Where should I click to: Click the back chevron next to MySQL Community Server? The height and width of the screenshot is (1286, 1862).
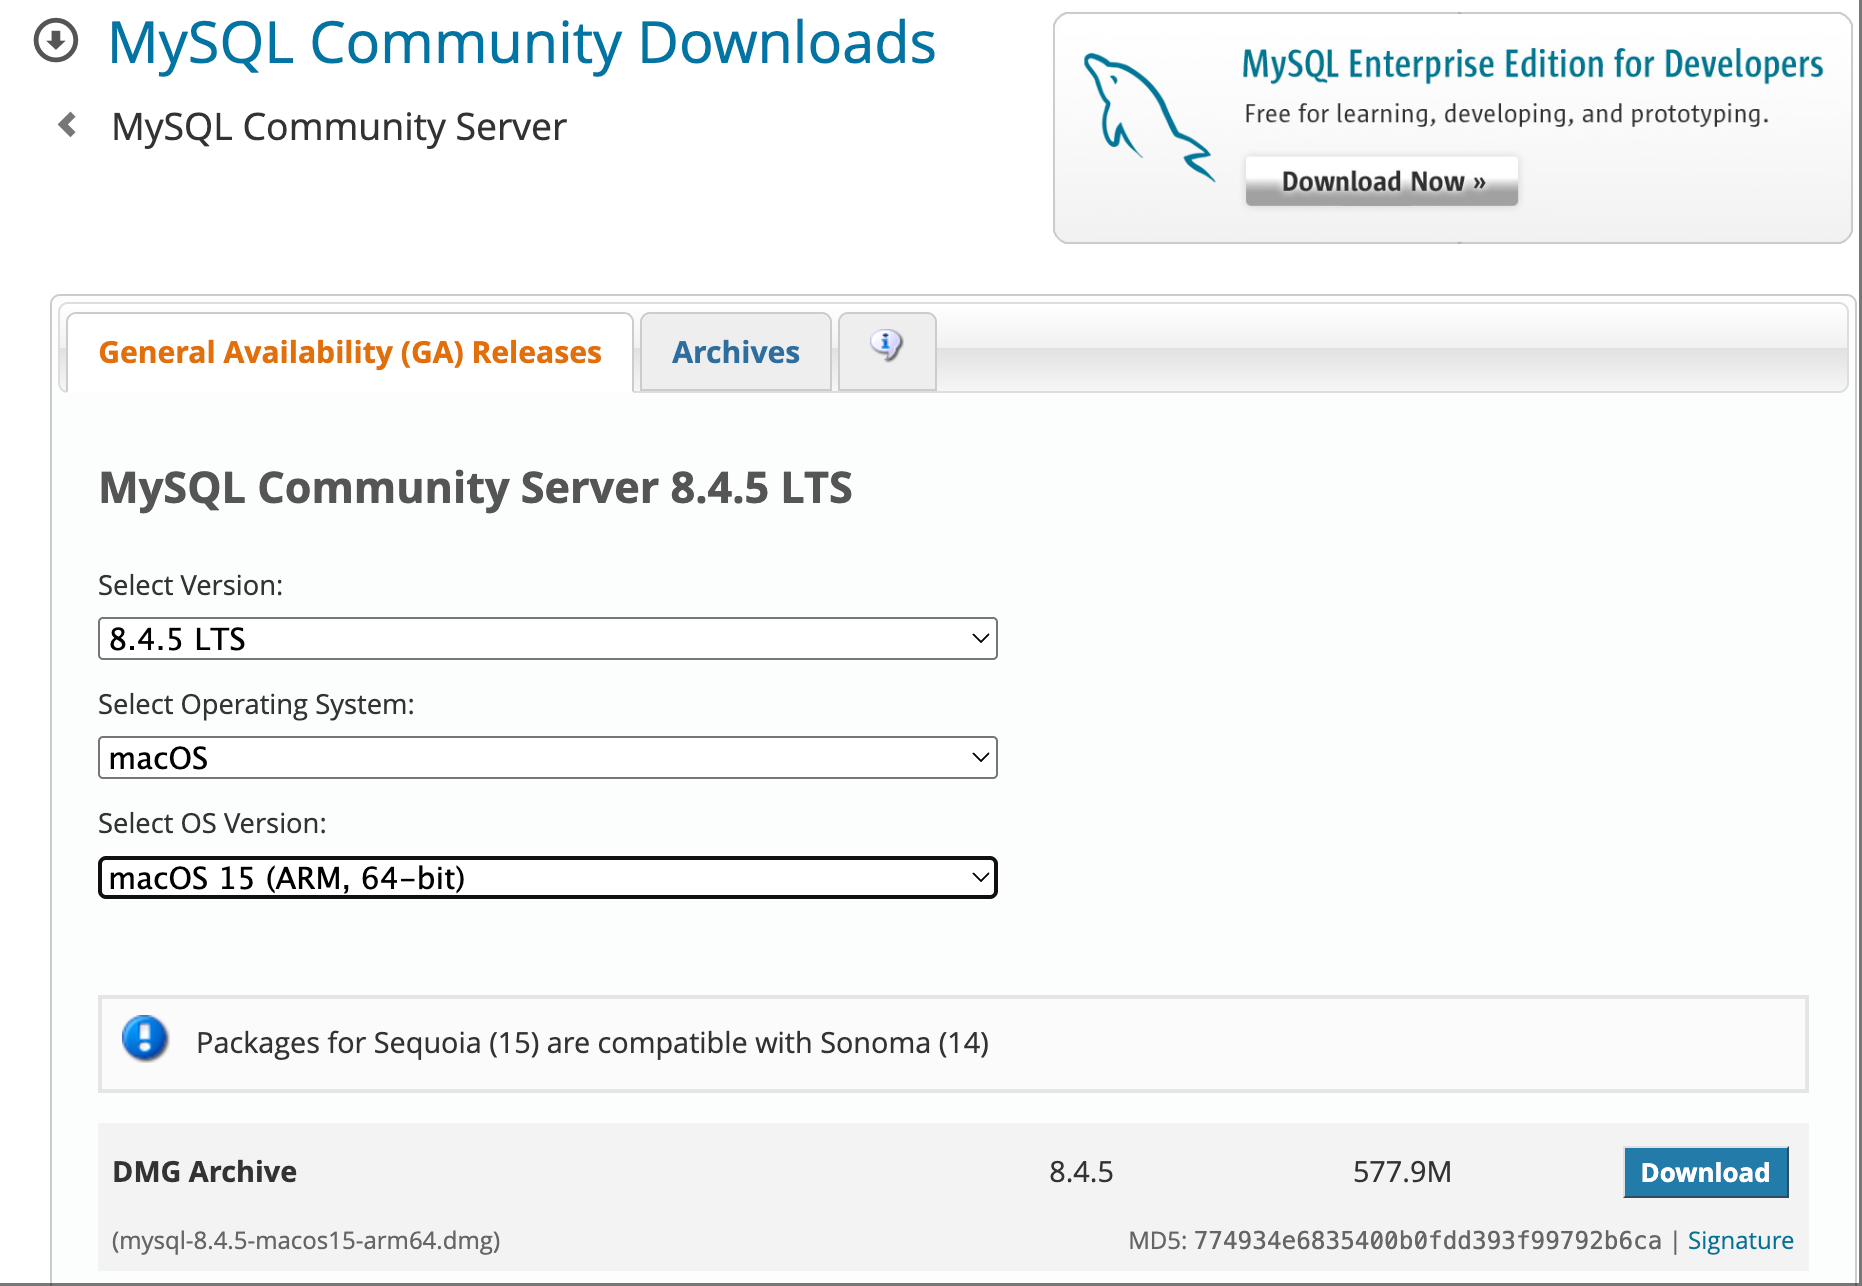66,125
